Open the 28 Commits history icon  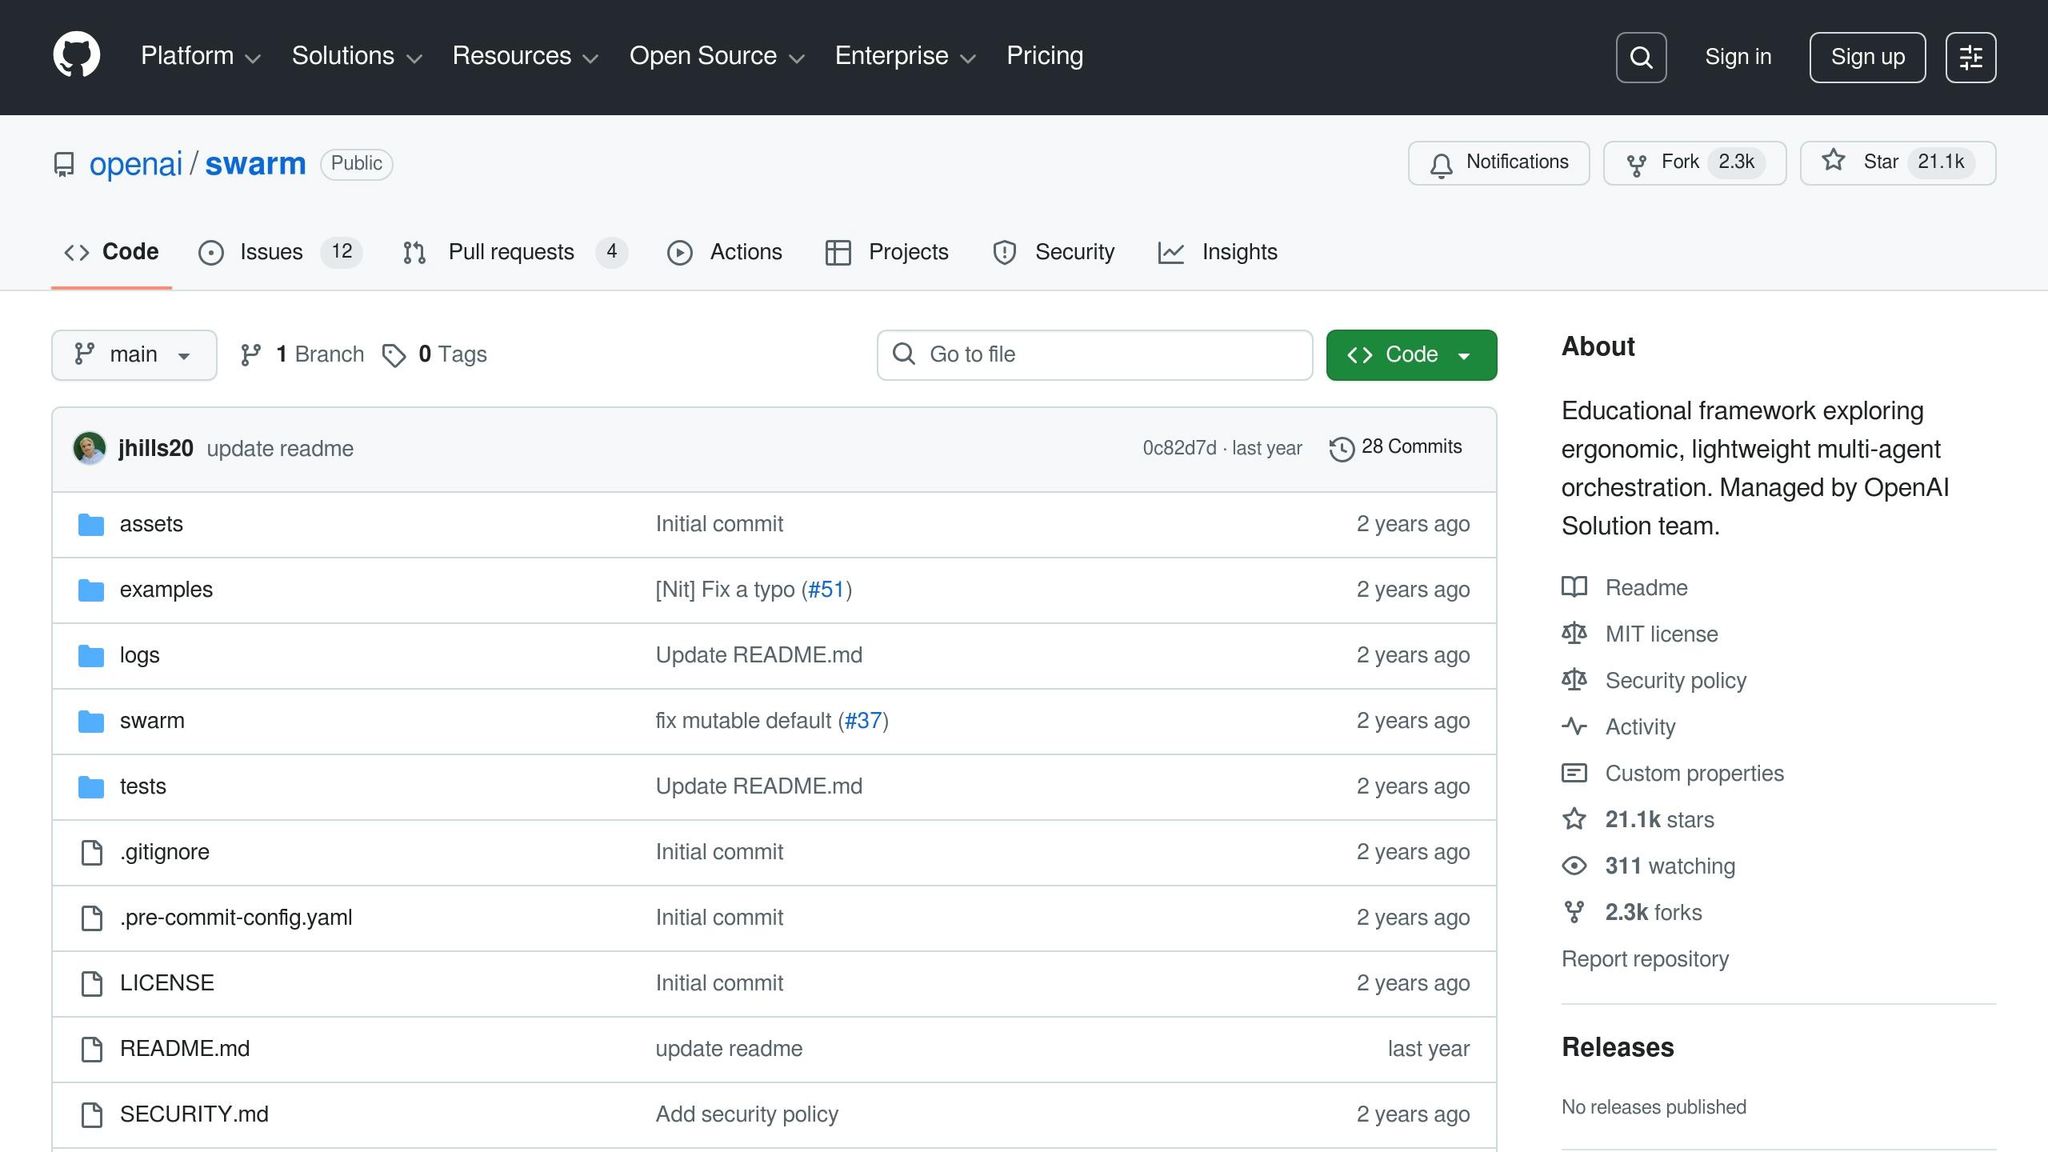click(1341, 449)
